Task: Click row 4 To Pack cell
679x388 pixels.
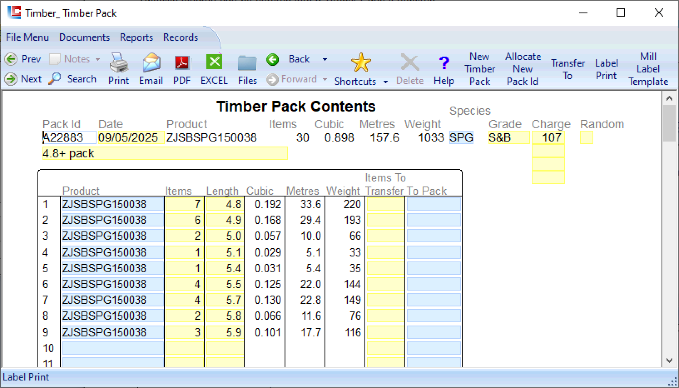Action: pyautogui.click(x=433, y=252)
